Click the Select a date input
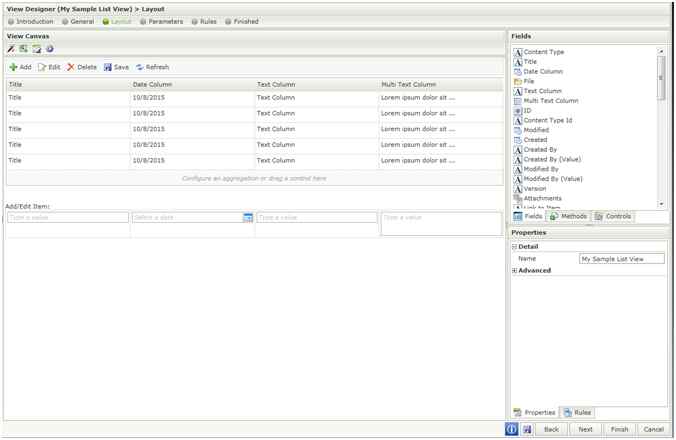 tap(188, 218)
